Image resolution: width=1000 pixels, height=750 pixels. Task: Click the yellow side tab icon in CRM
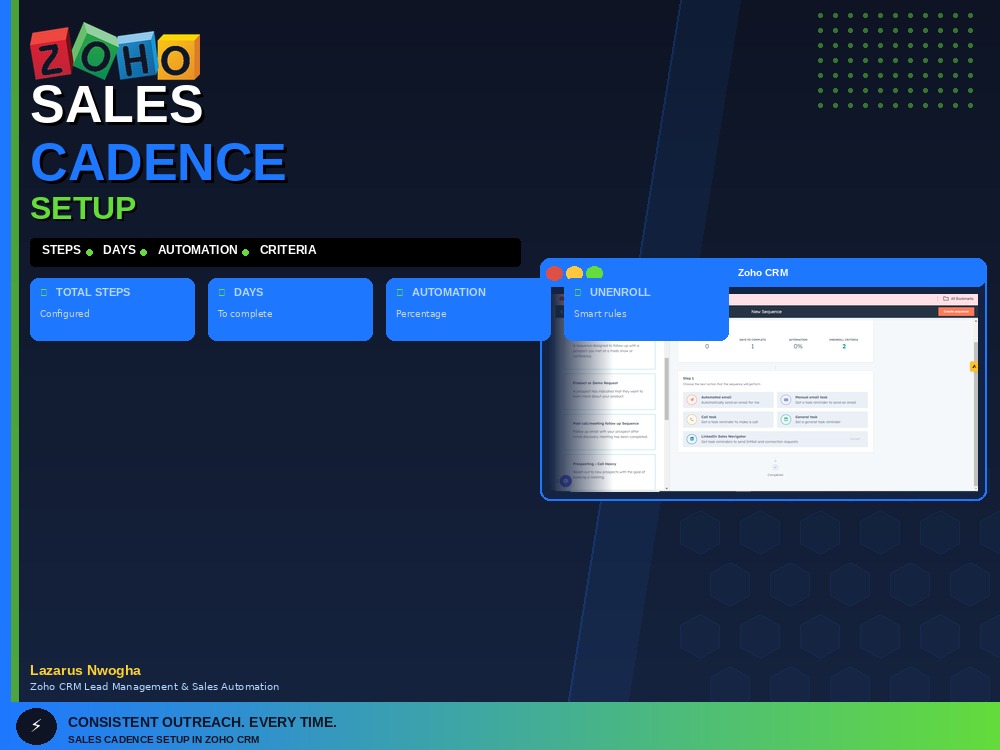[x=973, y=366]
